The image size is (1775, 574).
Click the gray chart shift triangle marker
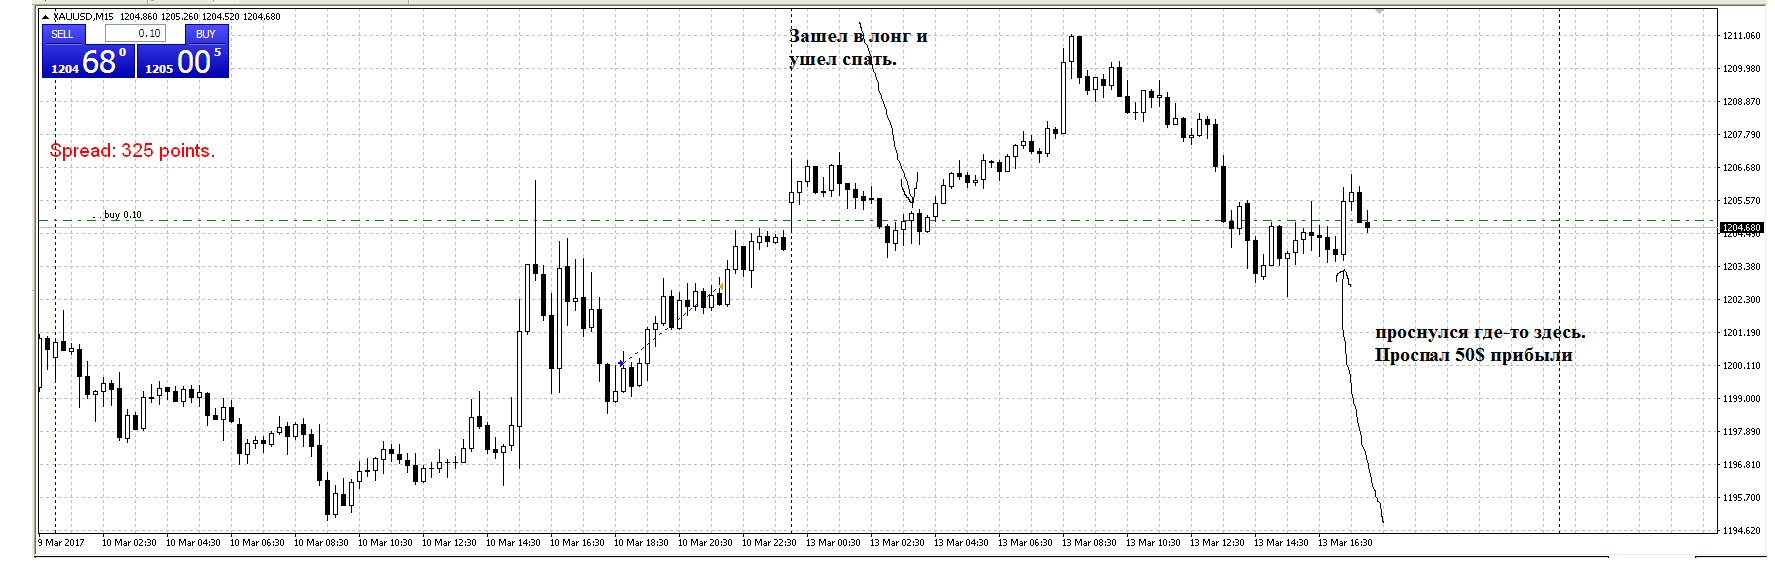click(x=1379, y=11)
